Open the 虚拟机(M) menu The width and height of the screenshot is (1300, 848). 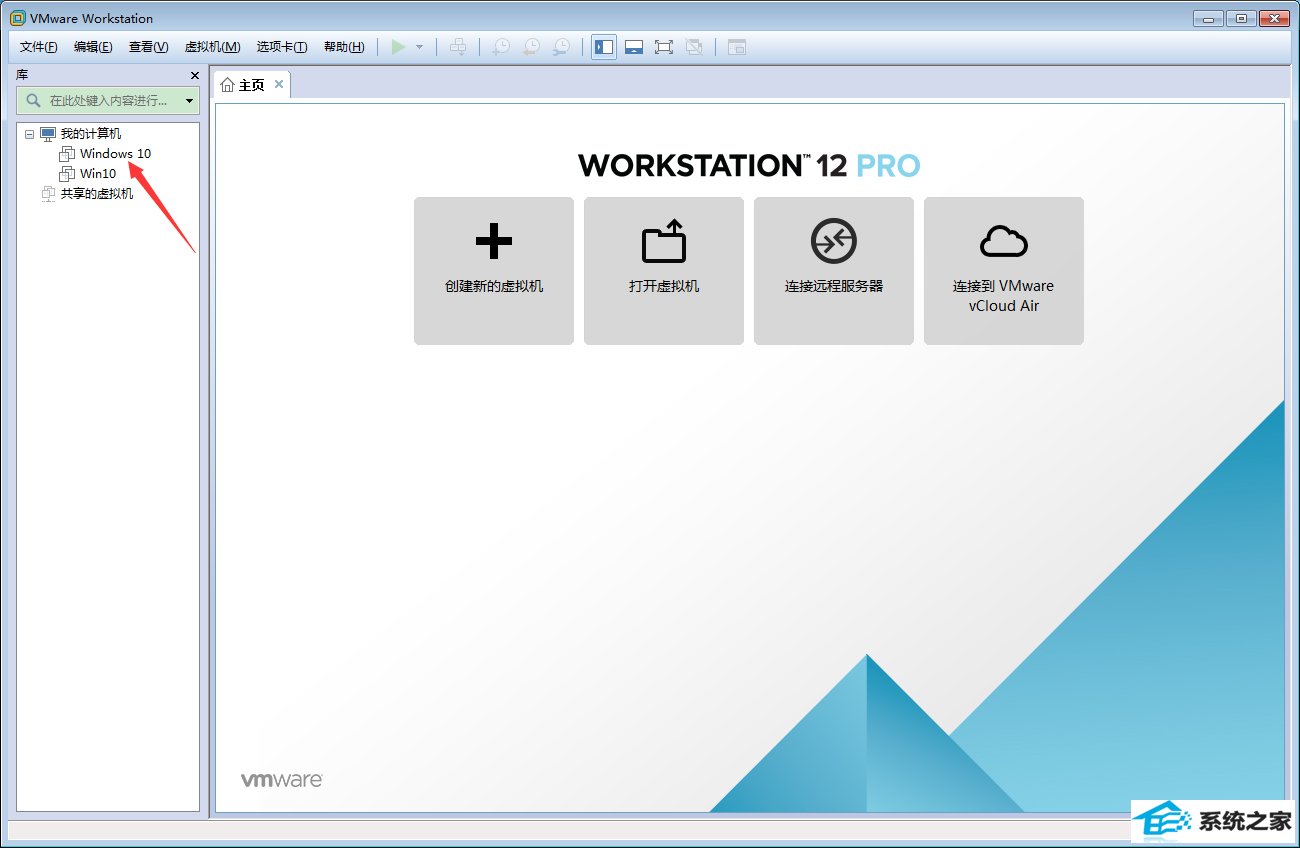coord(212,47)
